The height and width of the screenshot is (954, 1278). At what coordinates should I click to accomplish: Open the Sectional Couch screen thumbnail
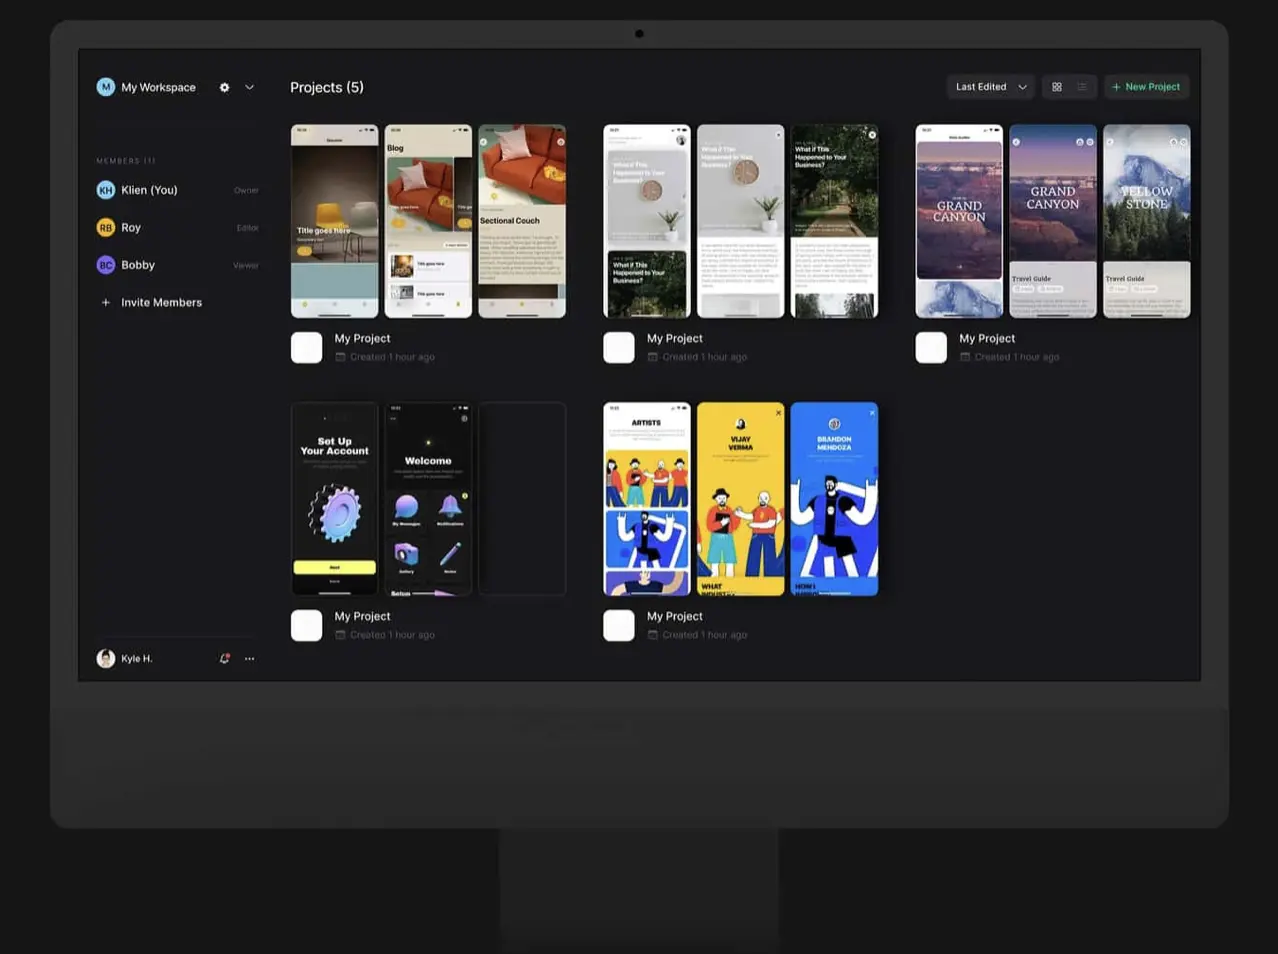(x=522, y=221)
